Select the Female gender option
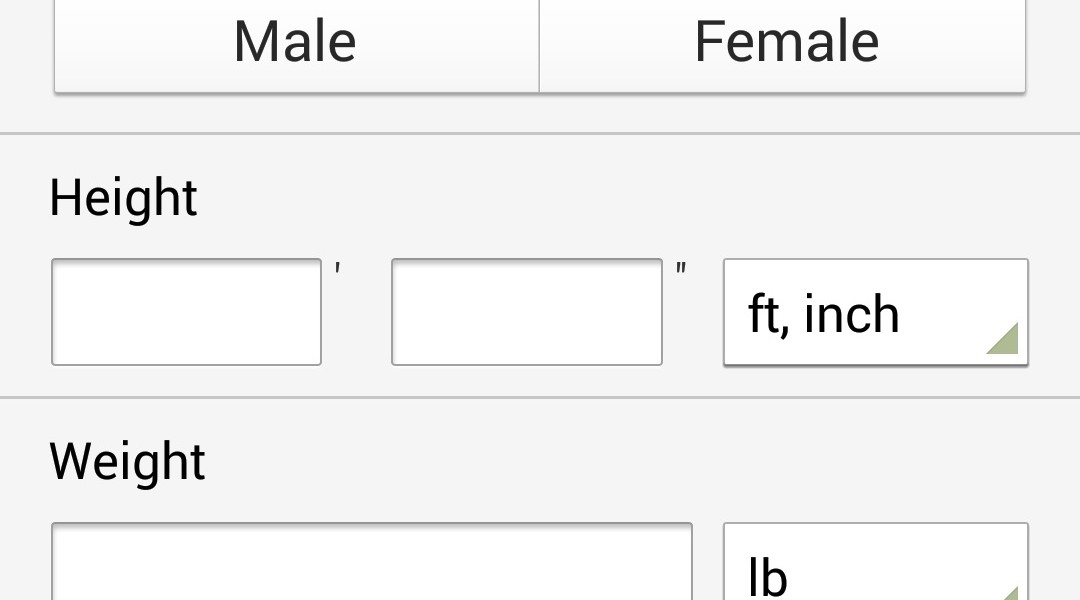Viewport: 1080px width, 600px height. pyautogui.click(x=783, y=44)
